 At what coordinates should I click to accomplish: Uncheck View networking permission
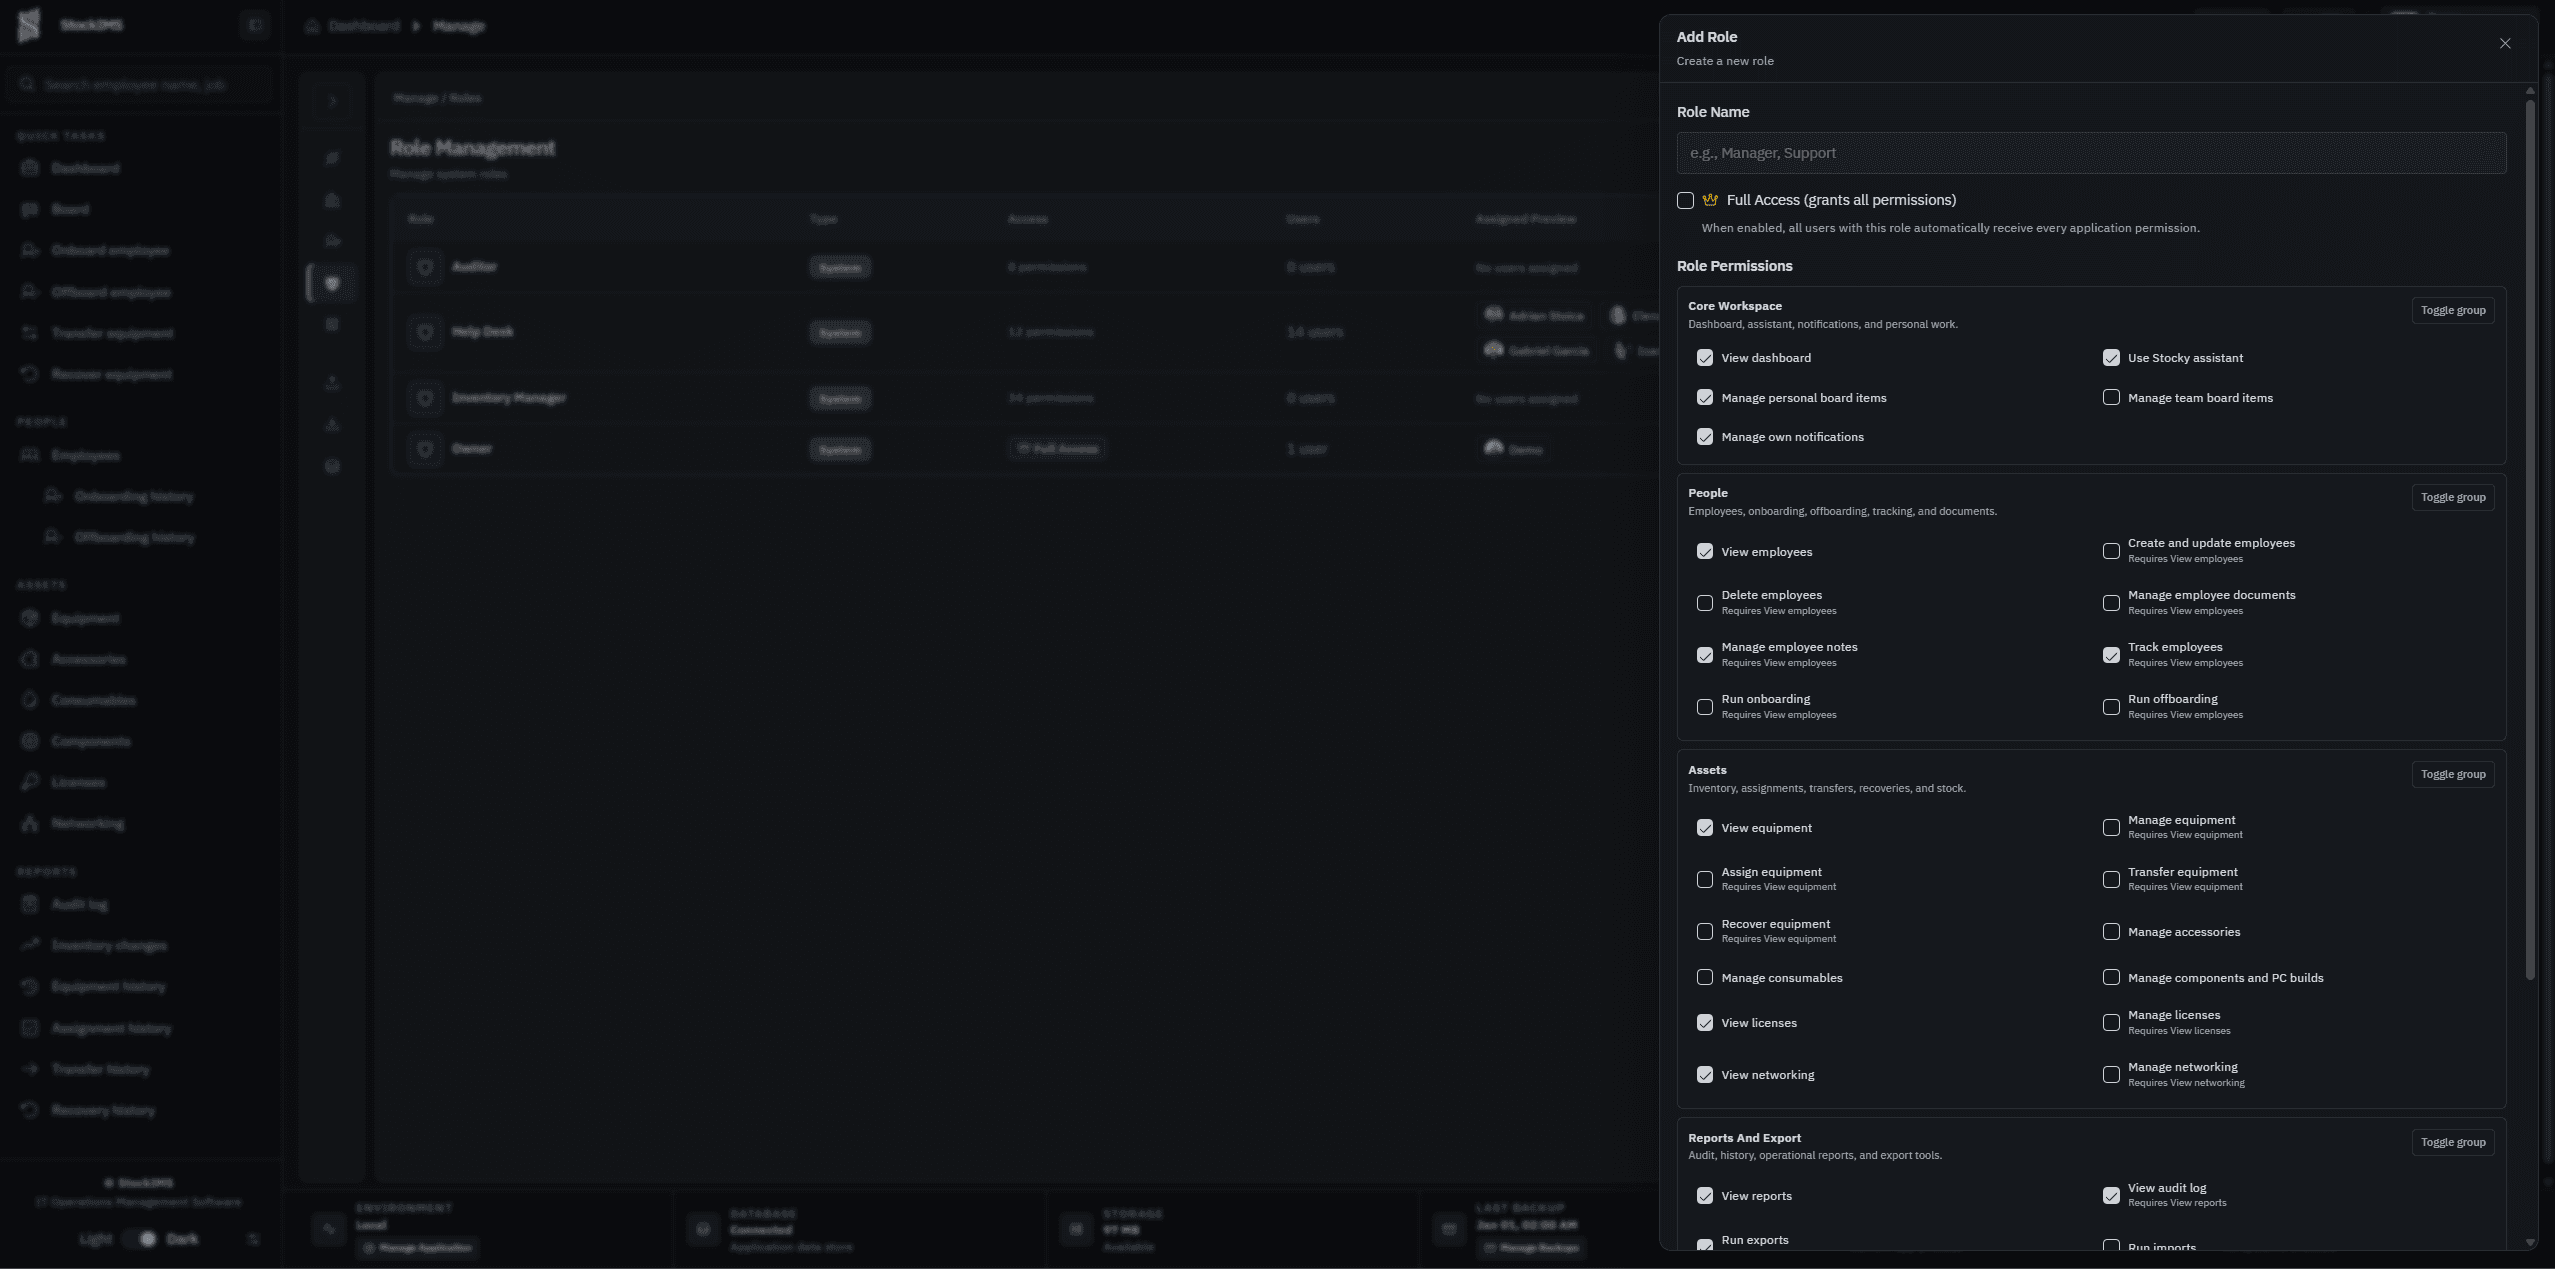click(1704, 1075)
